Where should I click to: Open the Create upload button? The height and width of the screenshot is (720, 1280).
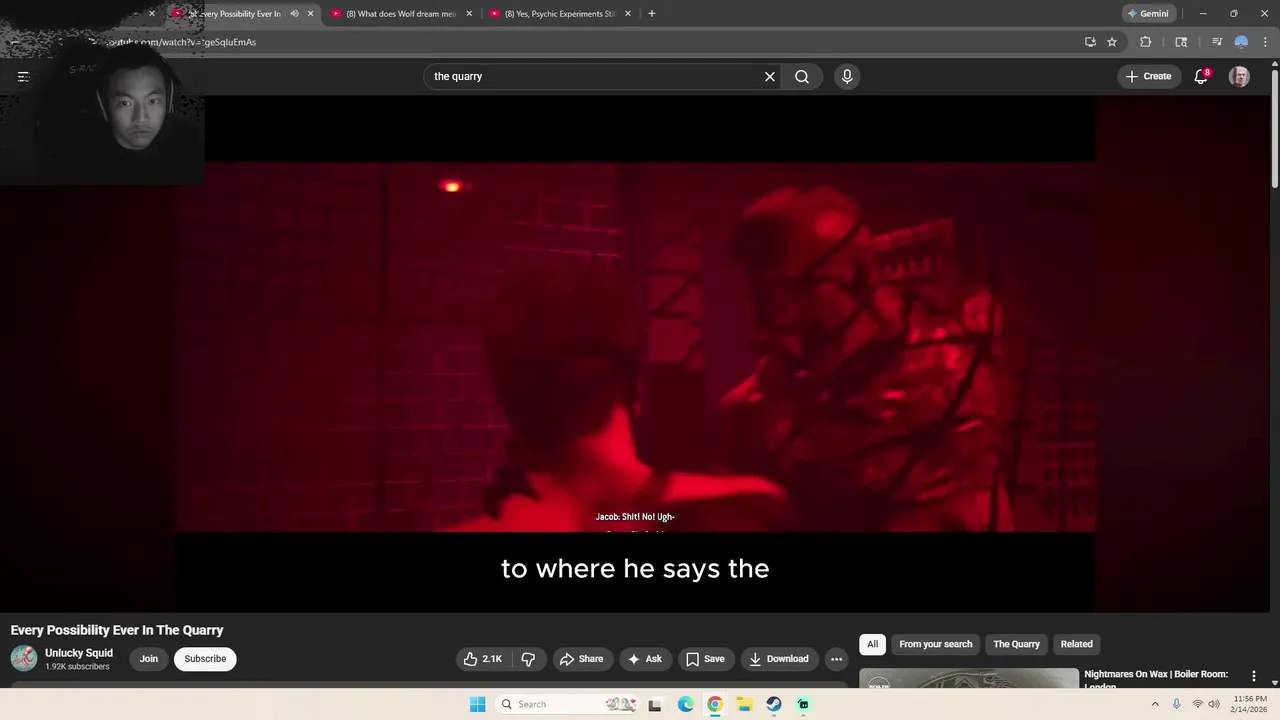point(1148,77)
